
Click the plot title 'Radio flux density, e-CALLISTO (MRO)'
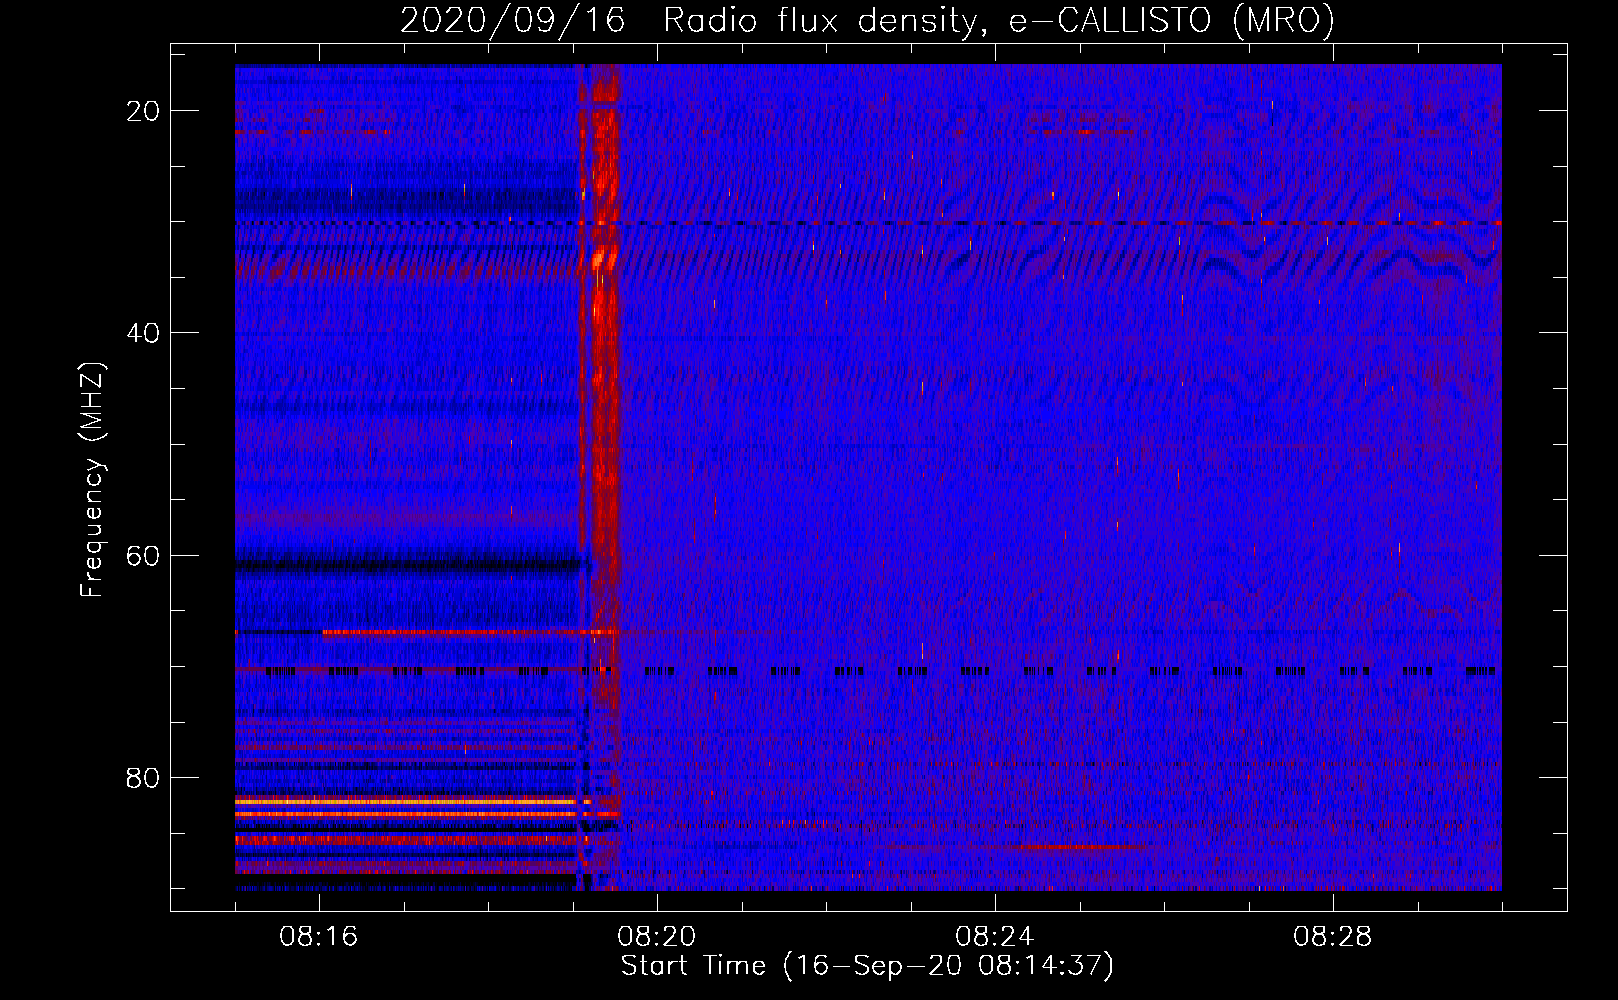point(998,21)
